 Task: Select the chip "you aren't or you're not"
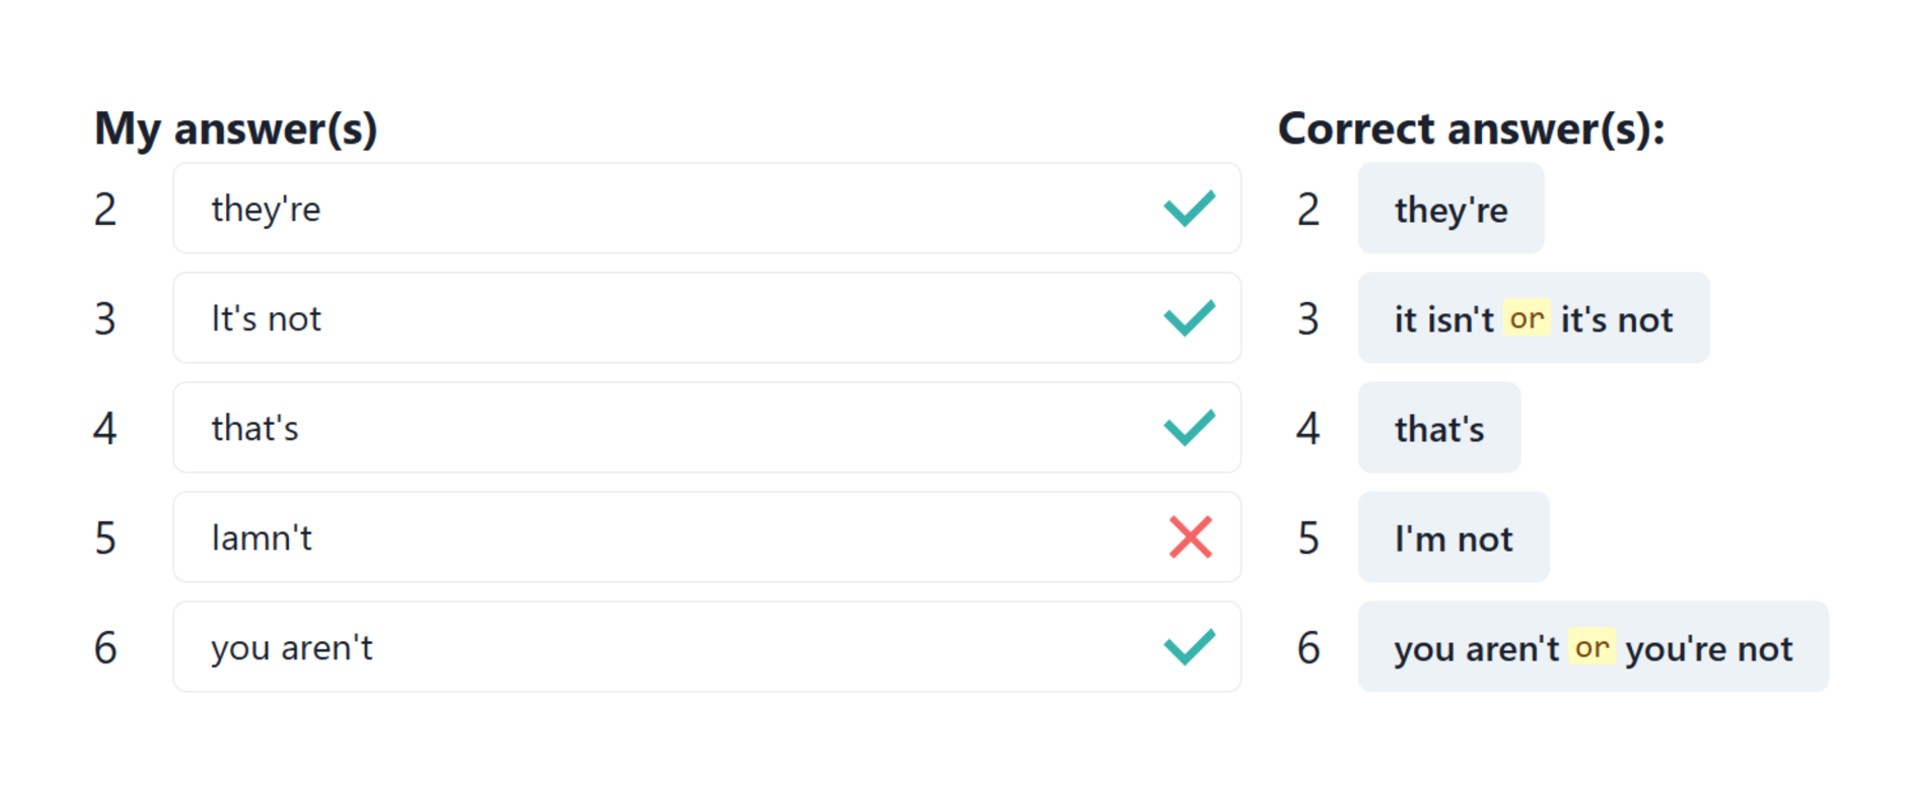(x=1593, y=646)
